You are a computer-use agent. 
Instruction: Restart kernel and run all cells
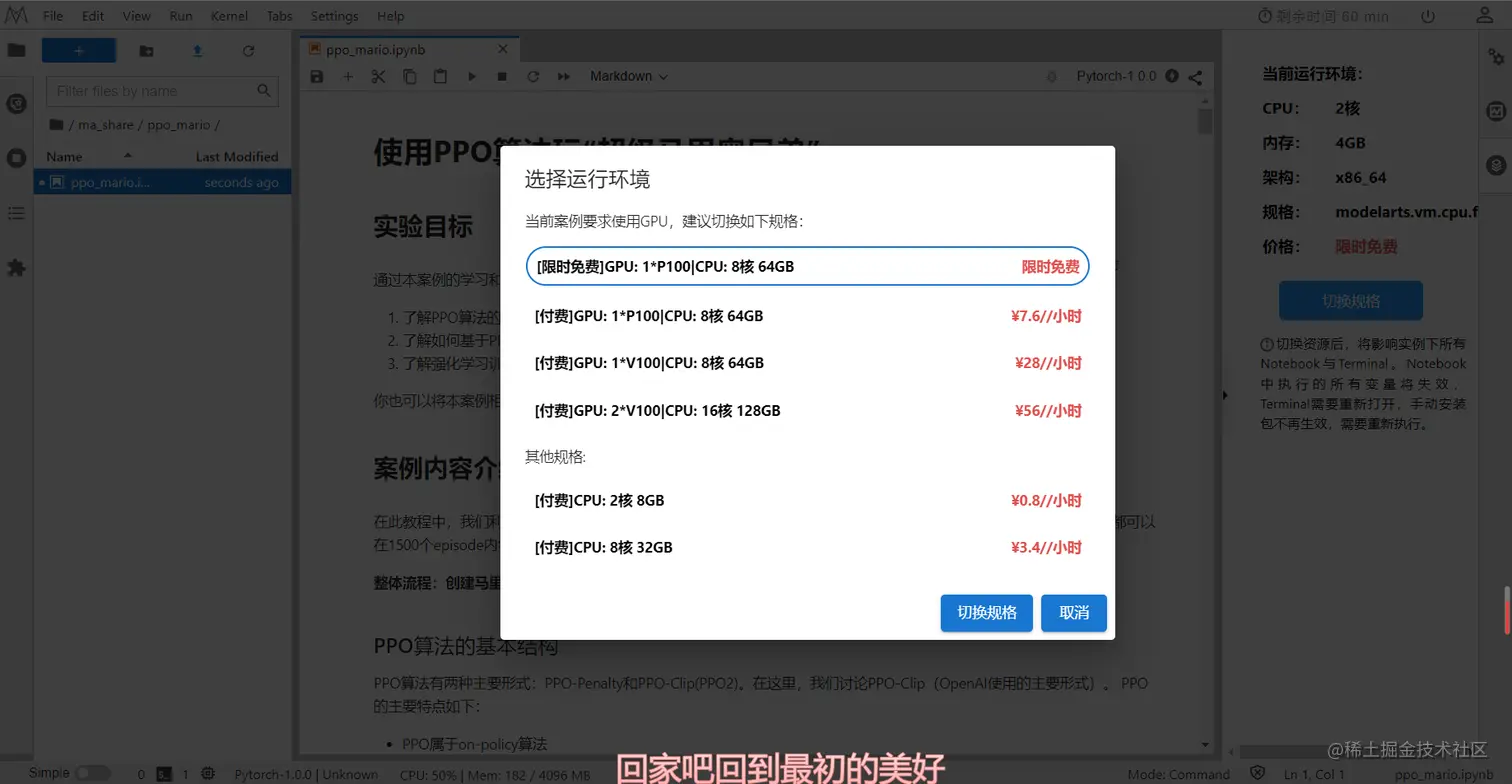[x=564, y=76]
